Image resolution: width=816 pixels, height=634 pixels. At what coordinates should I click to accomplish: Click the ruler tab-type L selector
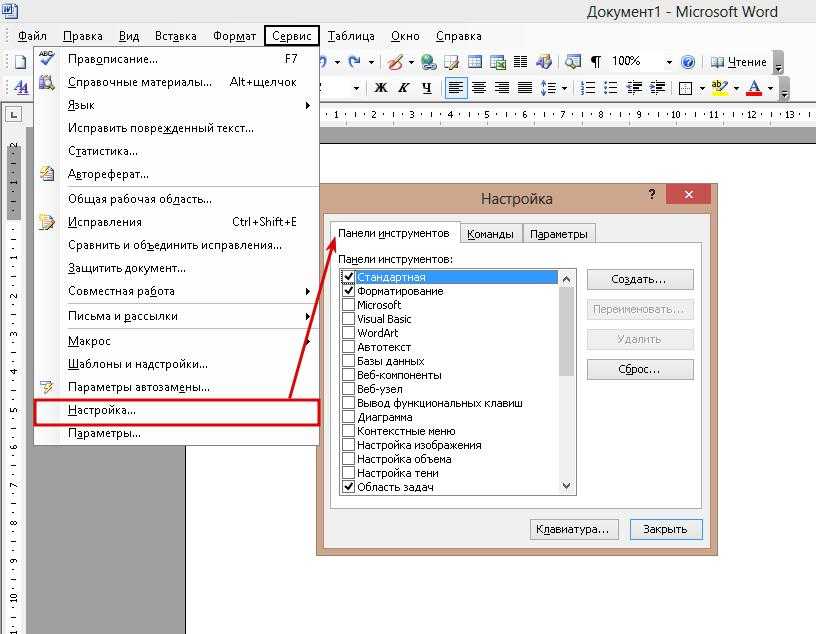pos(13,114)
